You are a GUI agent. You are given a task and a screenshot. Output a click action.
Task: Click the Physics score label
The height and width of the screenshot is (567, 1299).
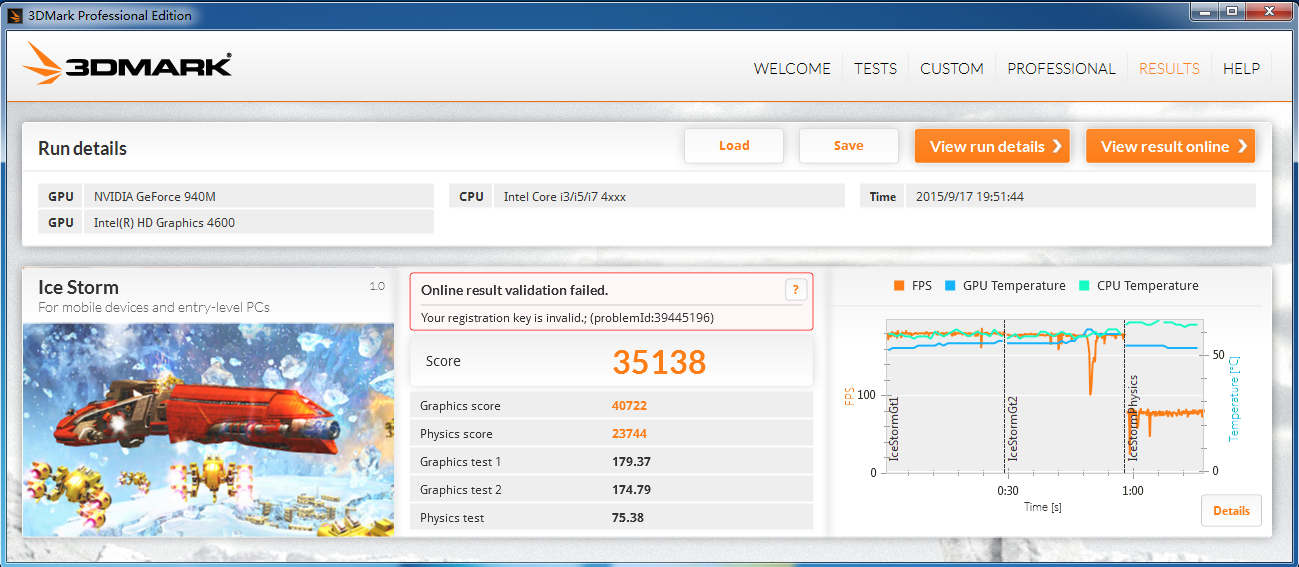(456, 434)
